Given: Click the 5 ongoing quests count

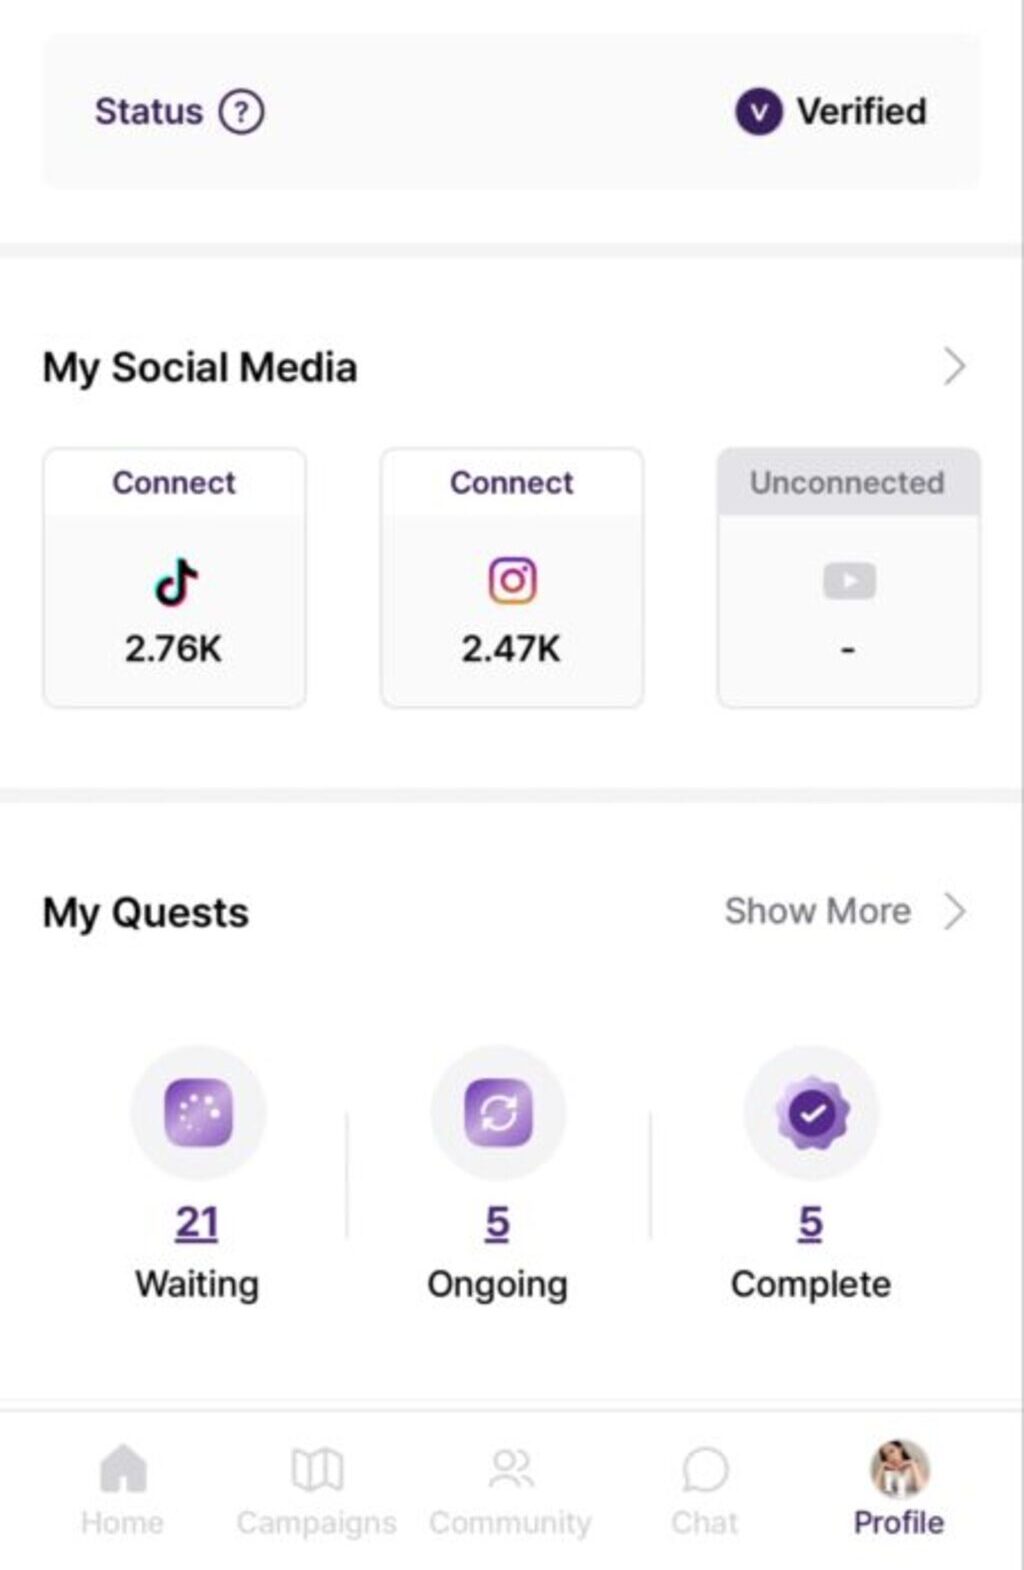Looking at the screenshot, I should (x=498, y=1222).
